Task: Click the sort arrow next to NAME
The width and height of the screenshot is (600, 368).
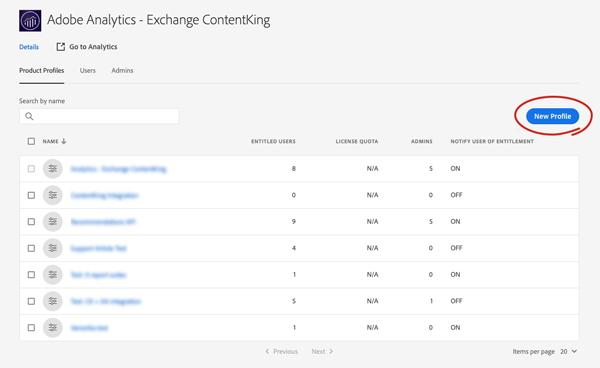Action: [x=64, y=141]
